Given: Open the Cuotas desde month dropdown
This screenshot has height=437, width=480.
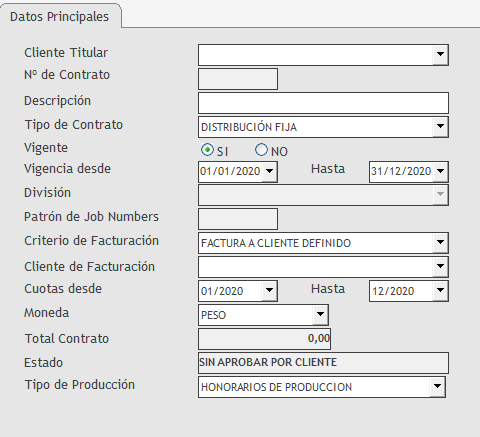Looking at the screenshot, I should click(x=269, y=291).
